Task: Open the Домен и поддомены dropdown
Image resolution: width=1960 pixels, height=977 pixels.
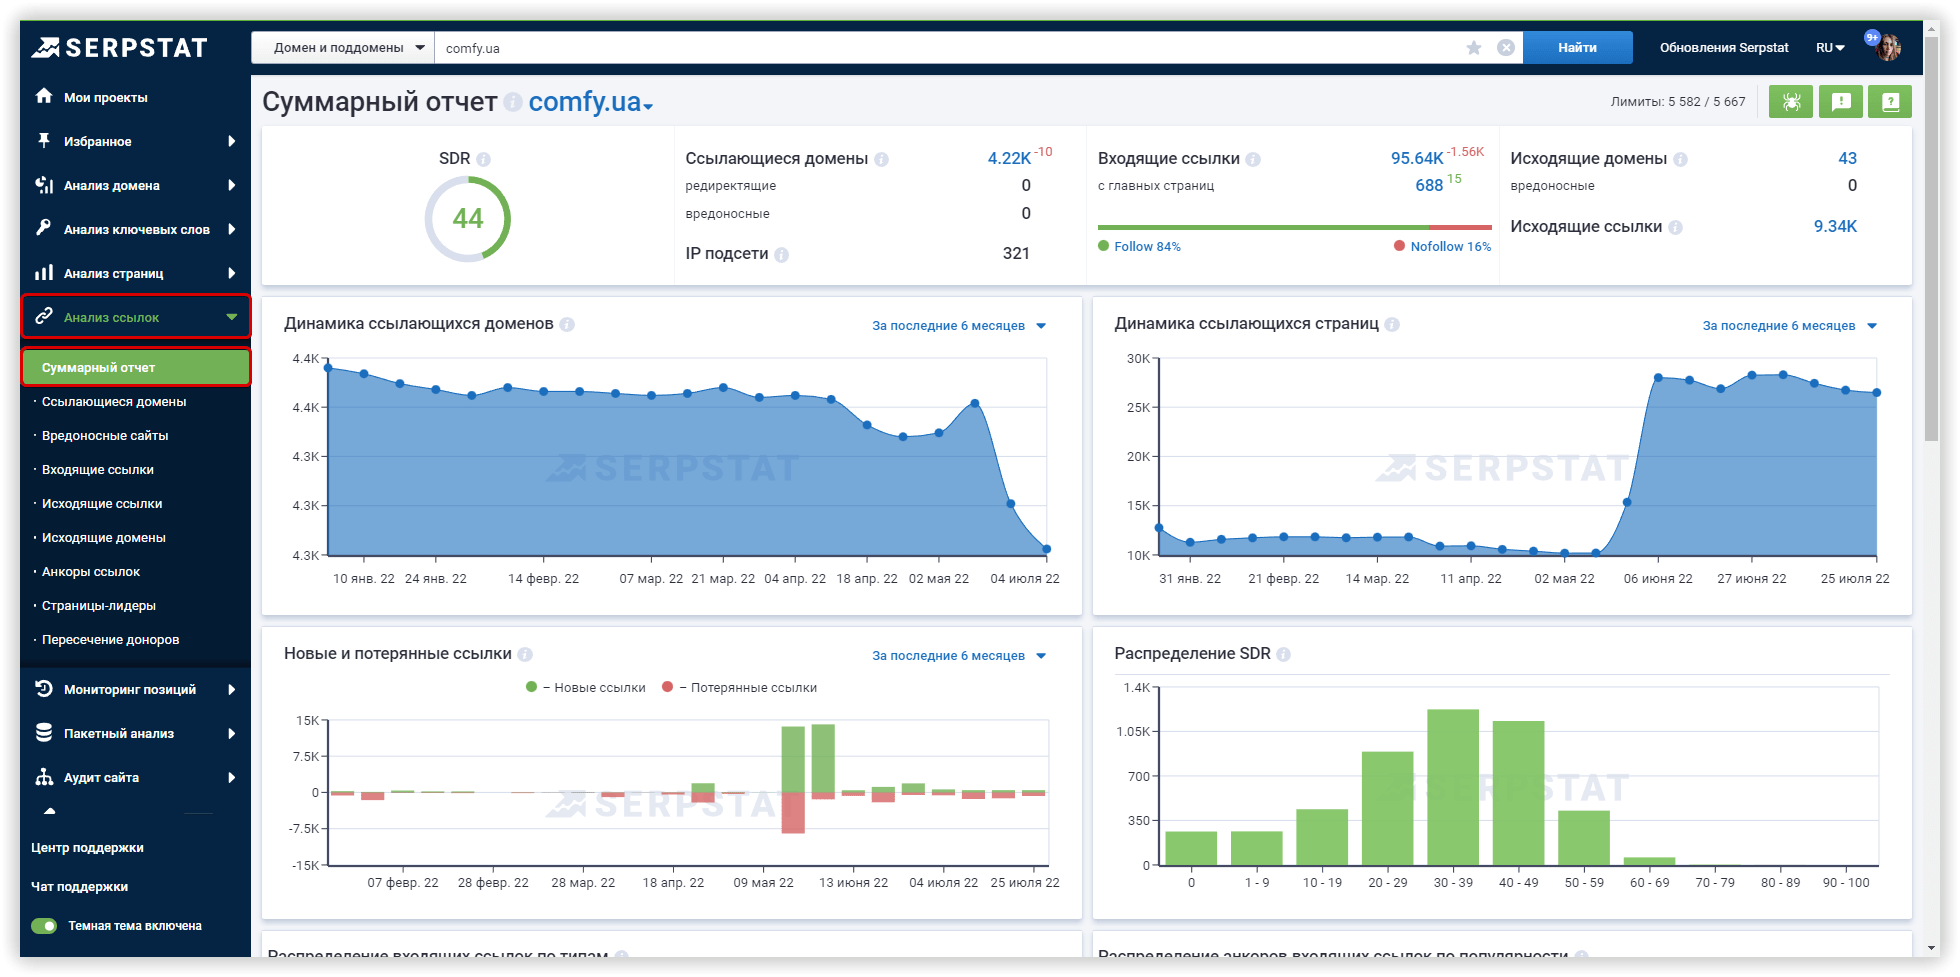Action: [343, 47]
